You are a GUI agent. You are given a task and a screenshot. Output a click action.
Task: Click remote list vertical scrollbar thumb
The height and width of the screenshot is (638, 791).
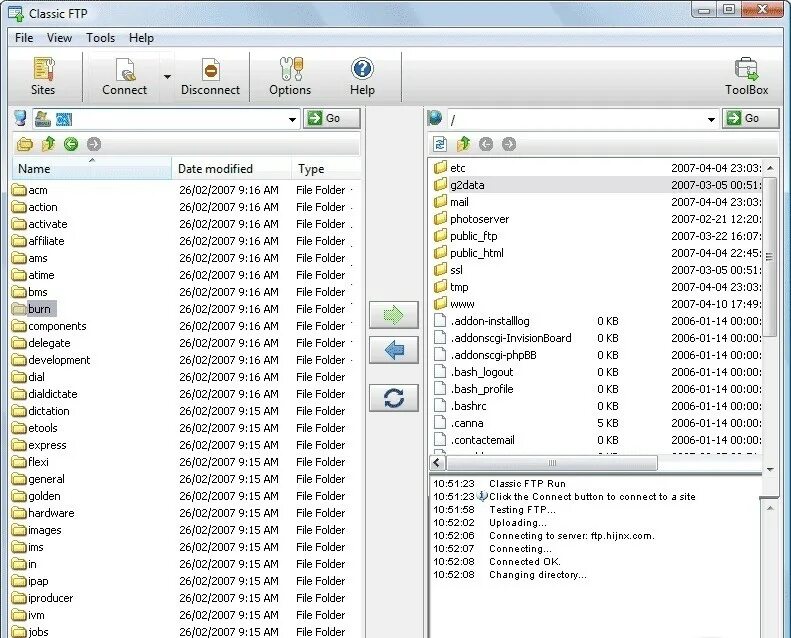click(770, 257)
